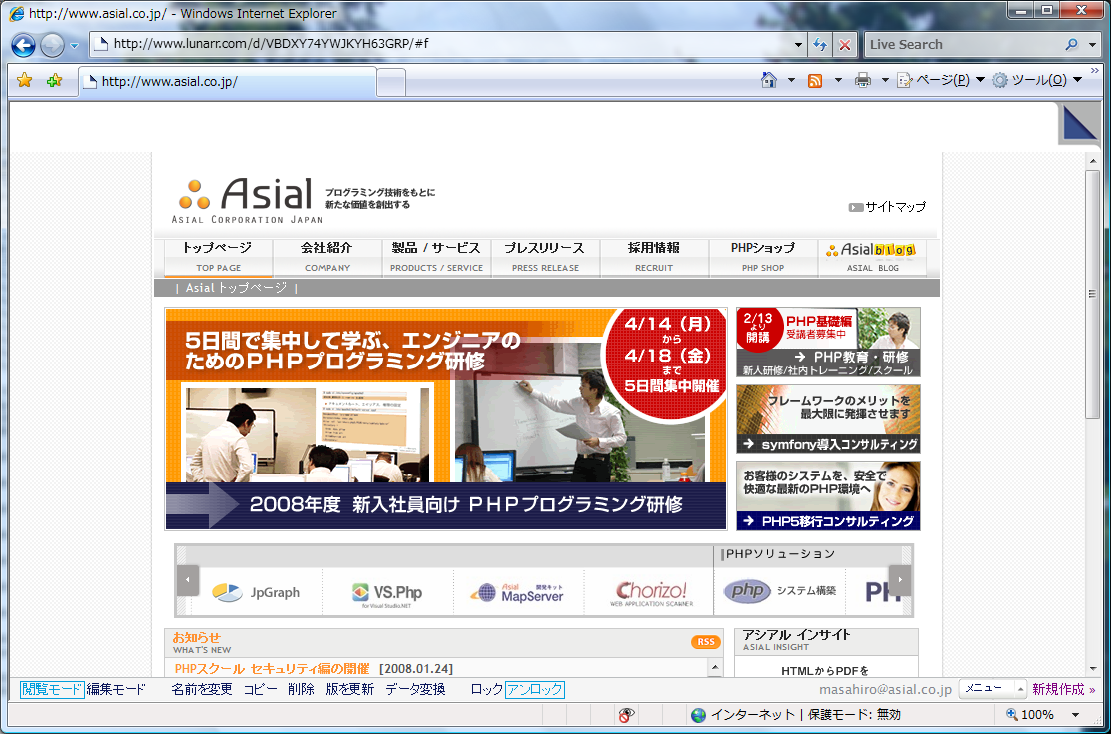Click the red X Stop loading icon

(845, 45)
